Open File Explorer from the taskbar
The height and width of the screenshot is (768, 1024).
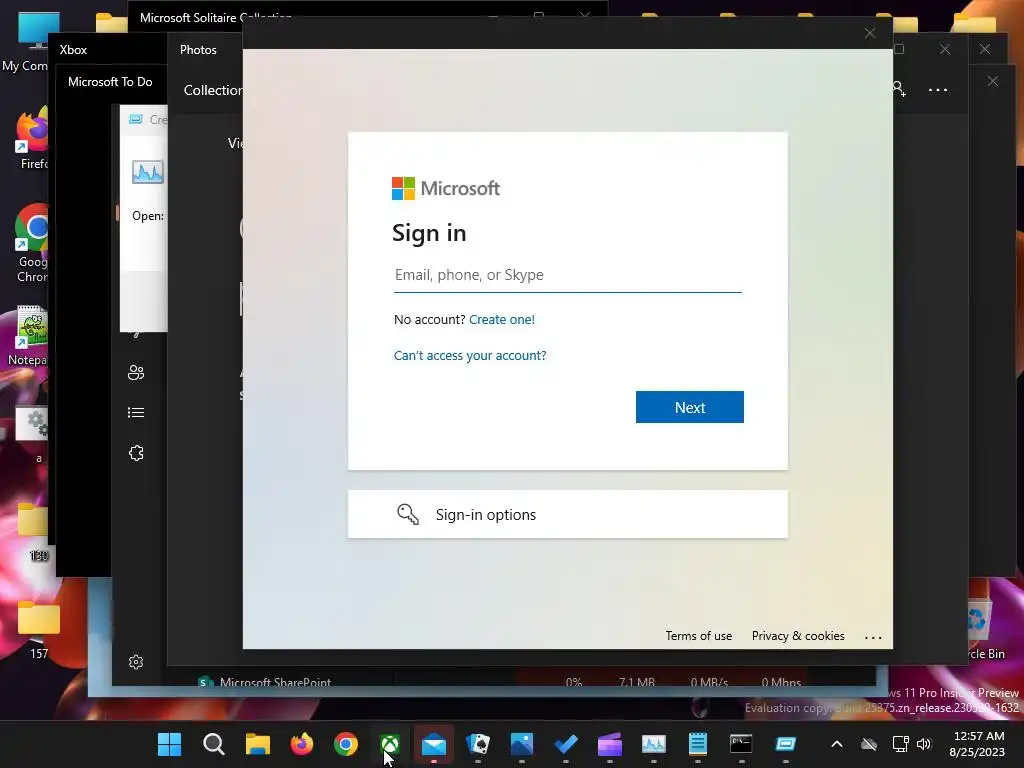tap(258, 744)
